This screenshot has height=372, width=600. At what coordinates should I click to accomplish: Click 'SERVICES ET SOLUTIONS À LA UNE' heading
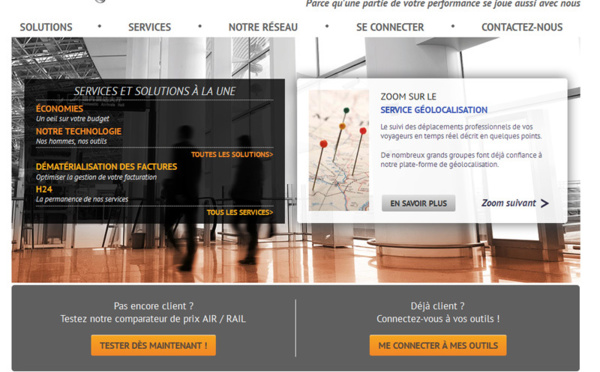pyautogui.click(x=155, y=91)
